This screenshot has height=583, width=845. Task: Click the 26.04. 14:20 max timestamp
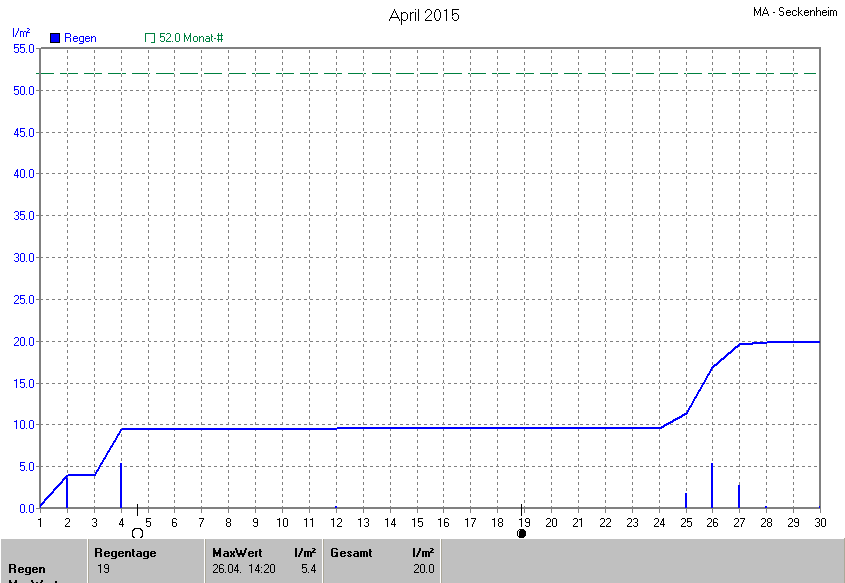tap(244, 569)
